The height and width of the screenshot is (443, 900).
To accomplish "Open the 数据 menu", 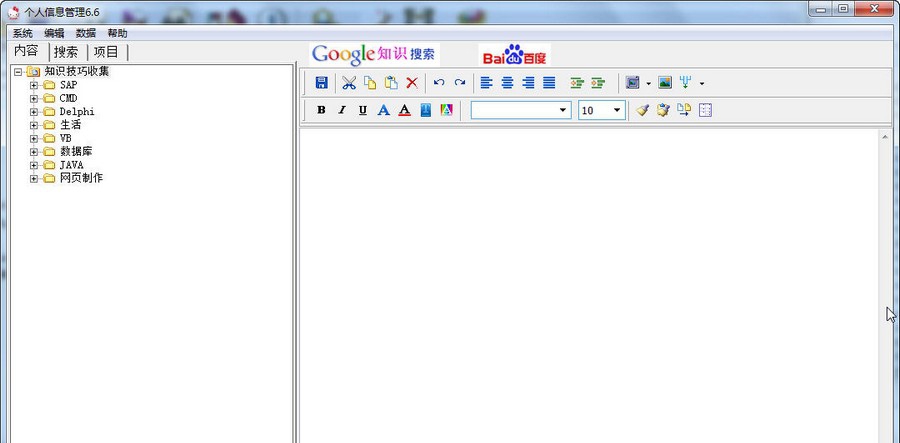I will (x=86, y=33).
